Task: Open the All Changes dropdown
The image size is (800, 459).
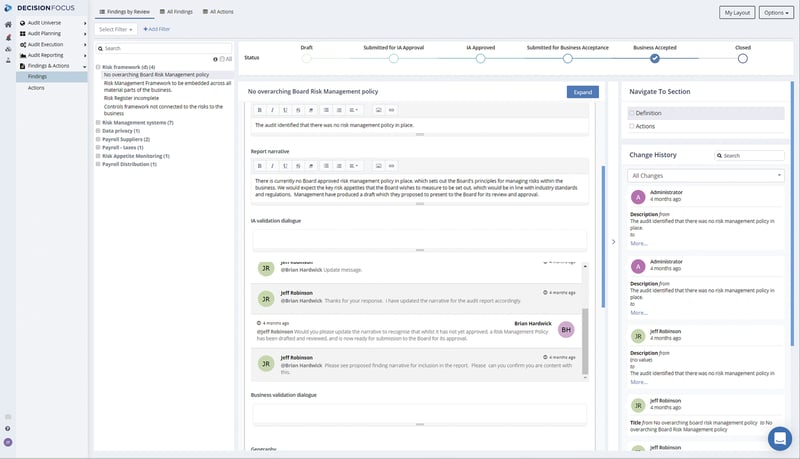Action: tap(706, 175)
